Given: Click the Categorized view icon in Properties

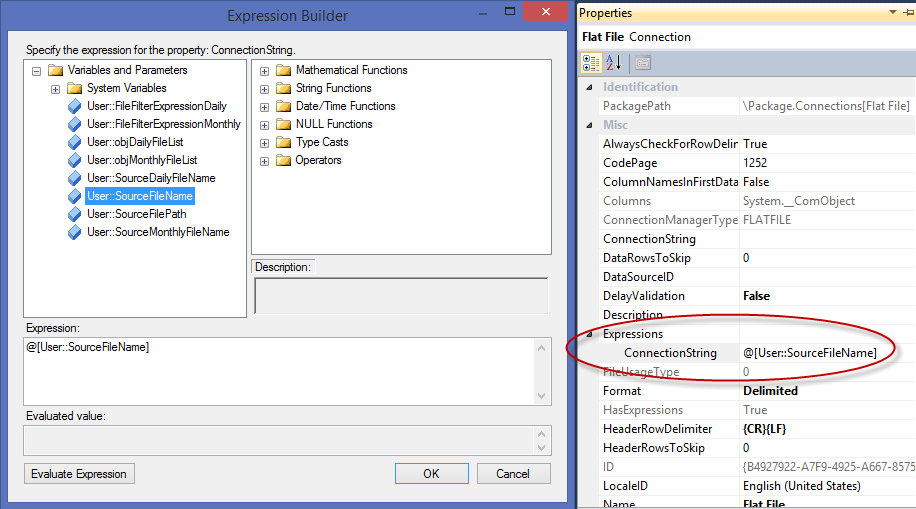Looking at the screenshot, I should click(x=591, y=62).
